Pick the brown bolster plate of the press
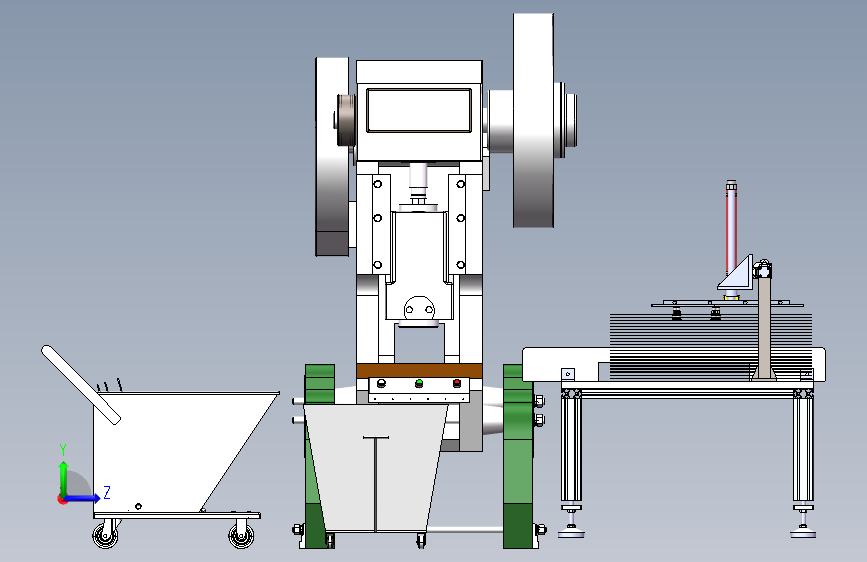The width and height of the screenshot is (867, 562). (419, 371)
